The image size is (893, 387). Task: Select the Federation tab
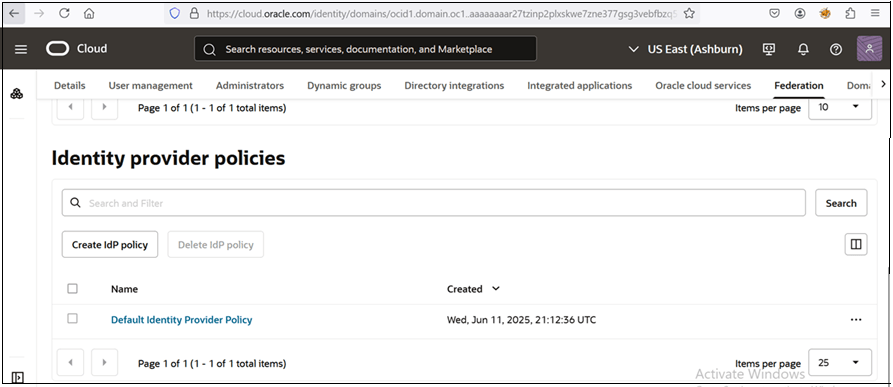click(x=798, y=85)
